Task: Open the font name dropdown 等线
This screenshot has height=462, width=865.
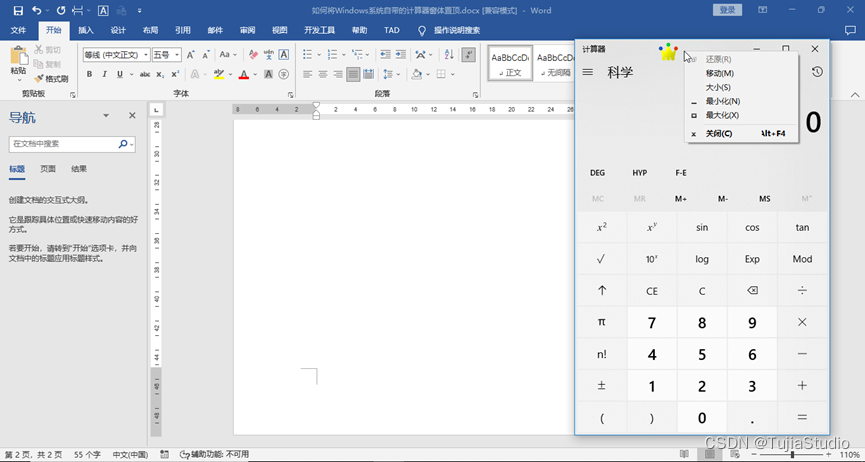Action: point(146,55)
